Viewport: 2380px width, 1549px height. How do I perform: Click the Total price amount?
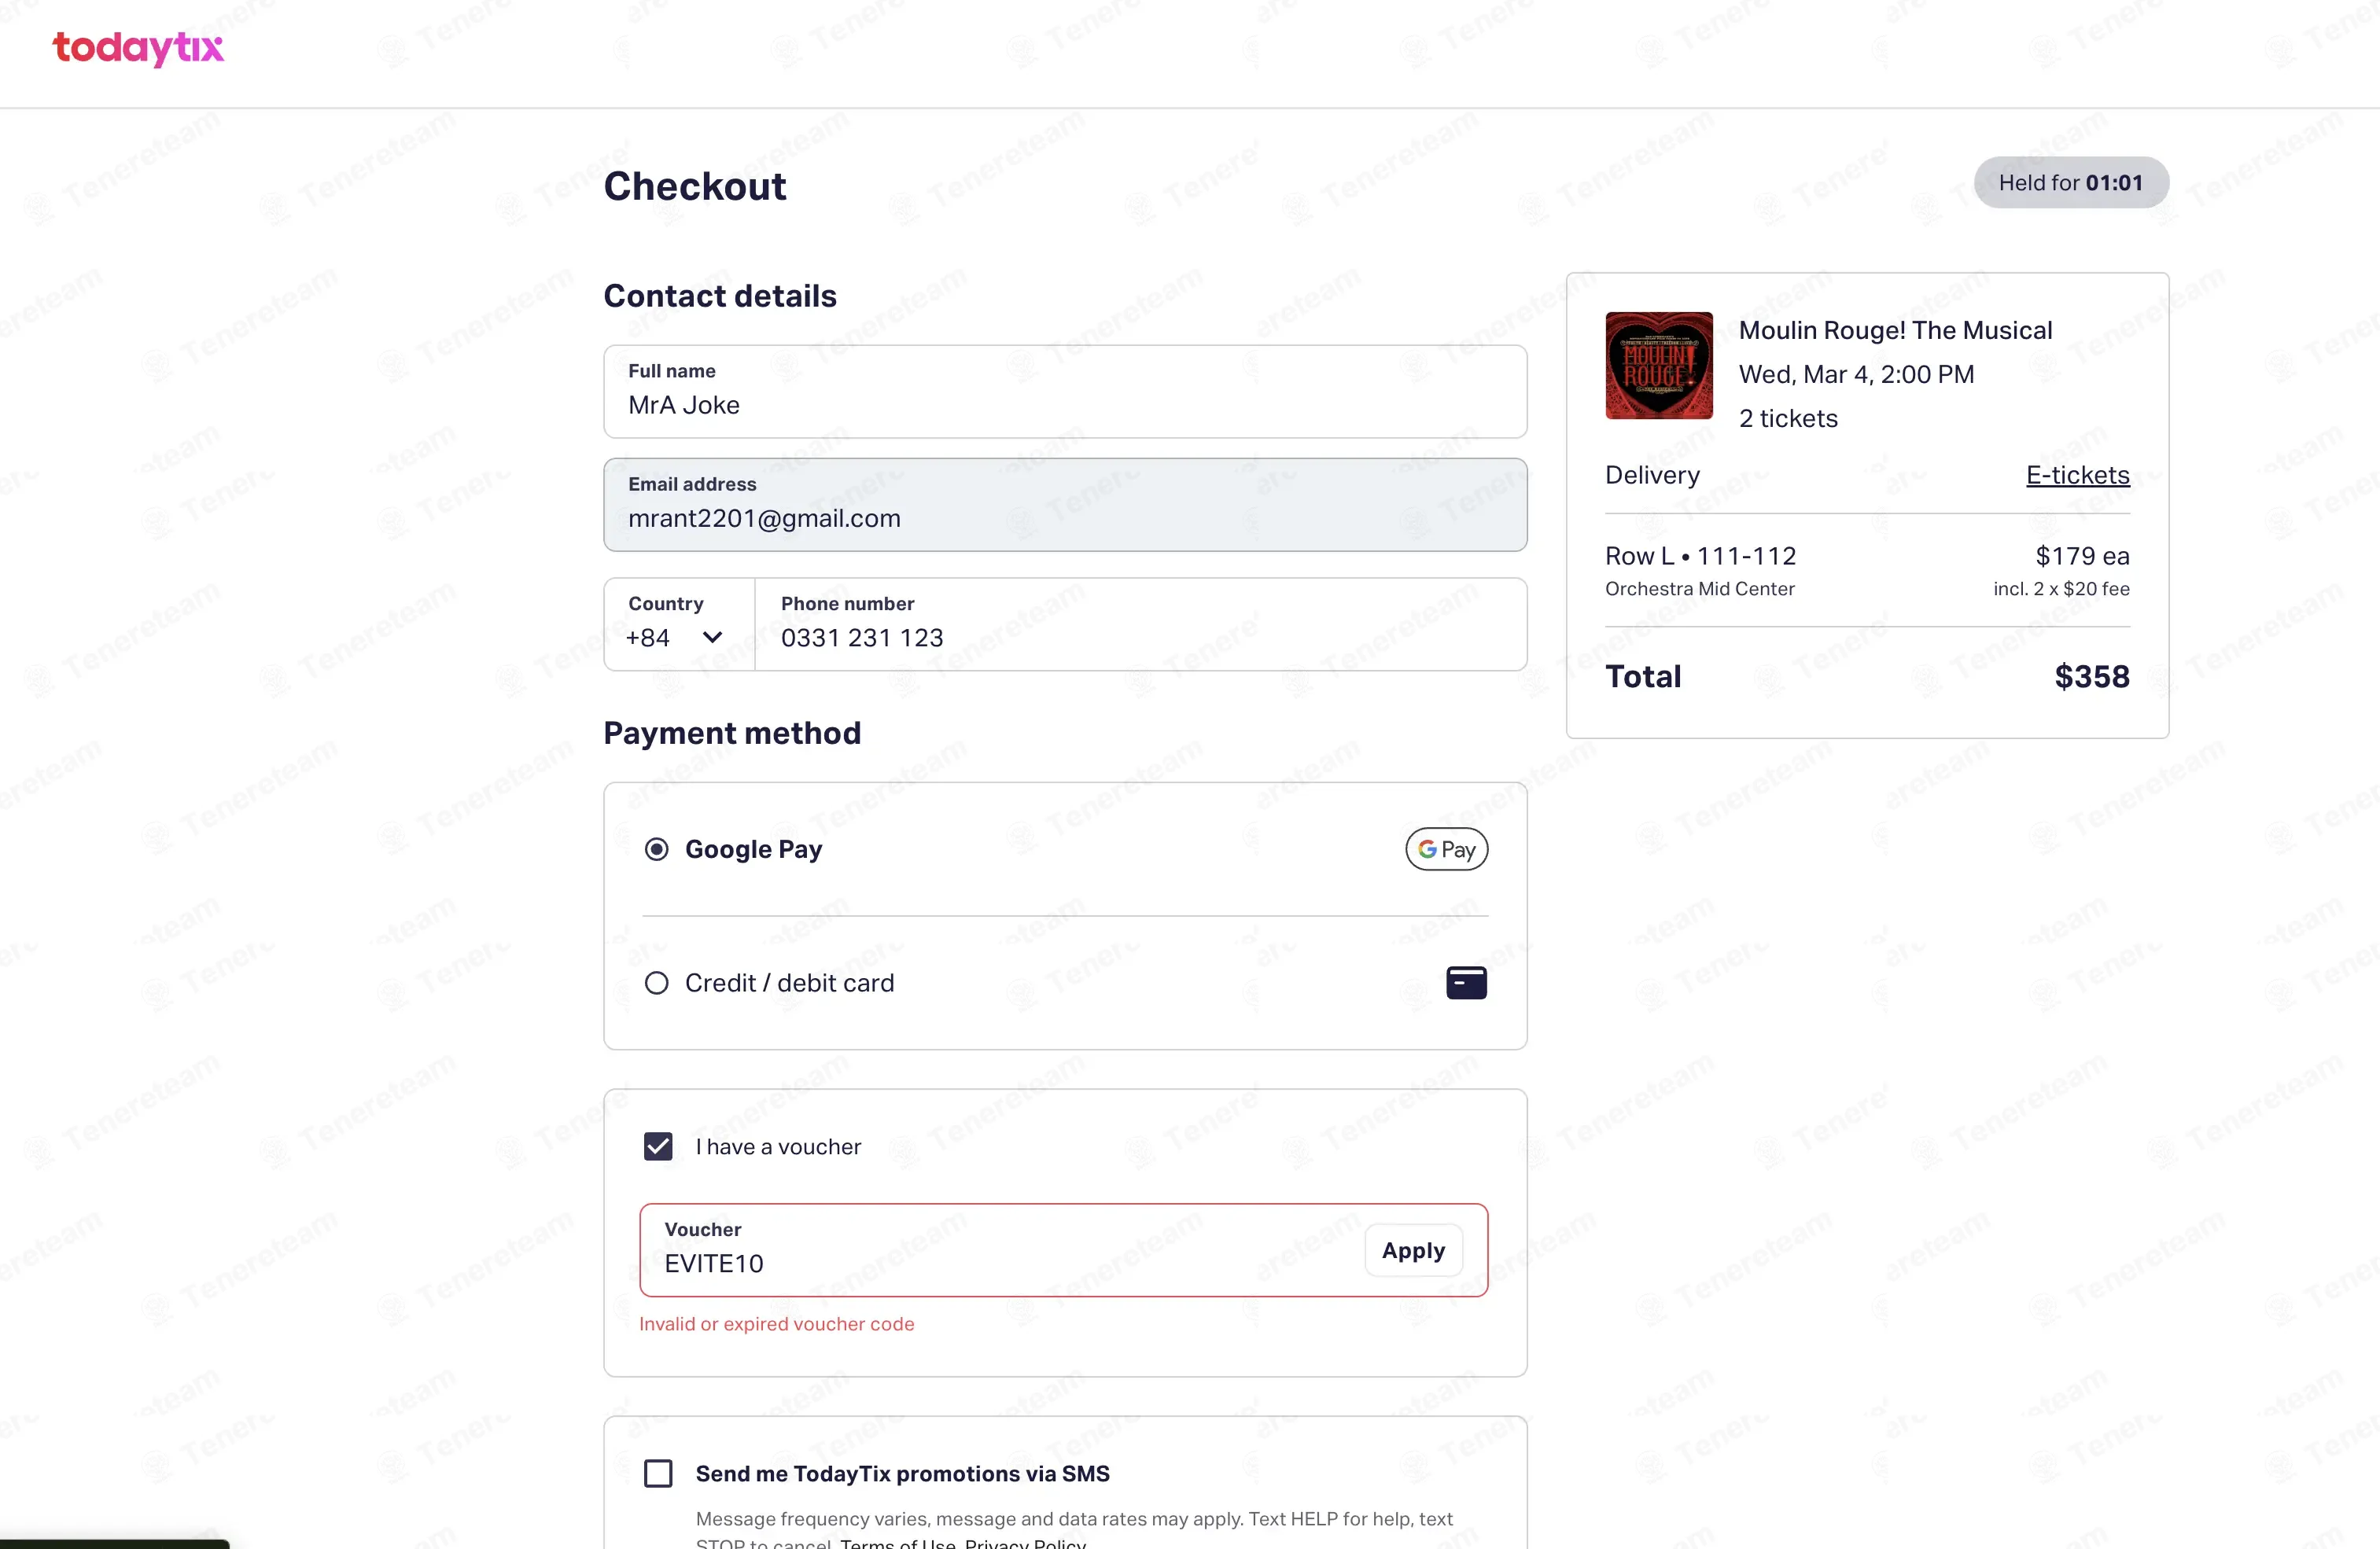pos(2091,676)
